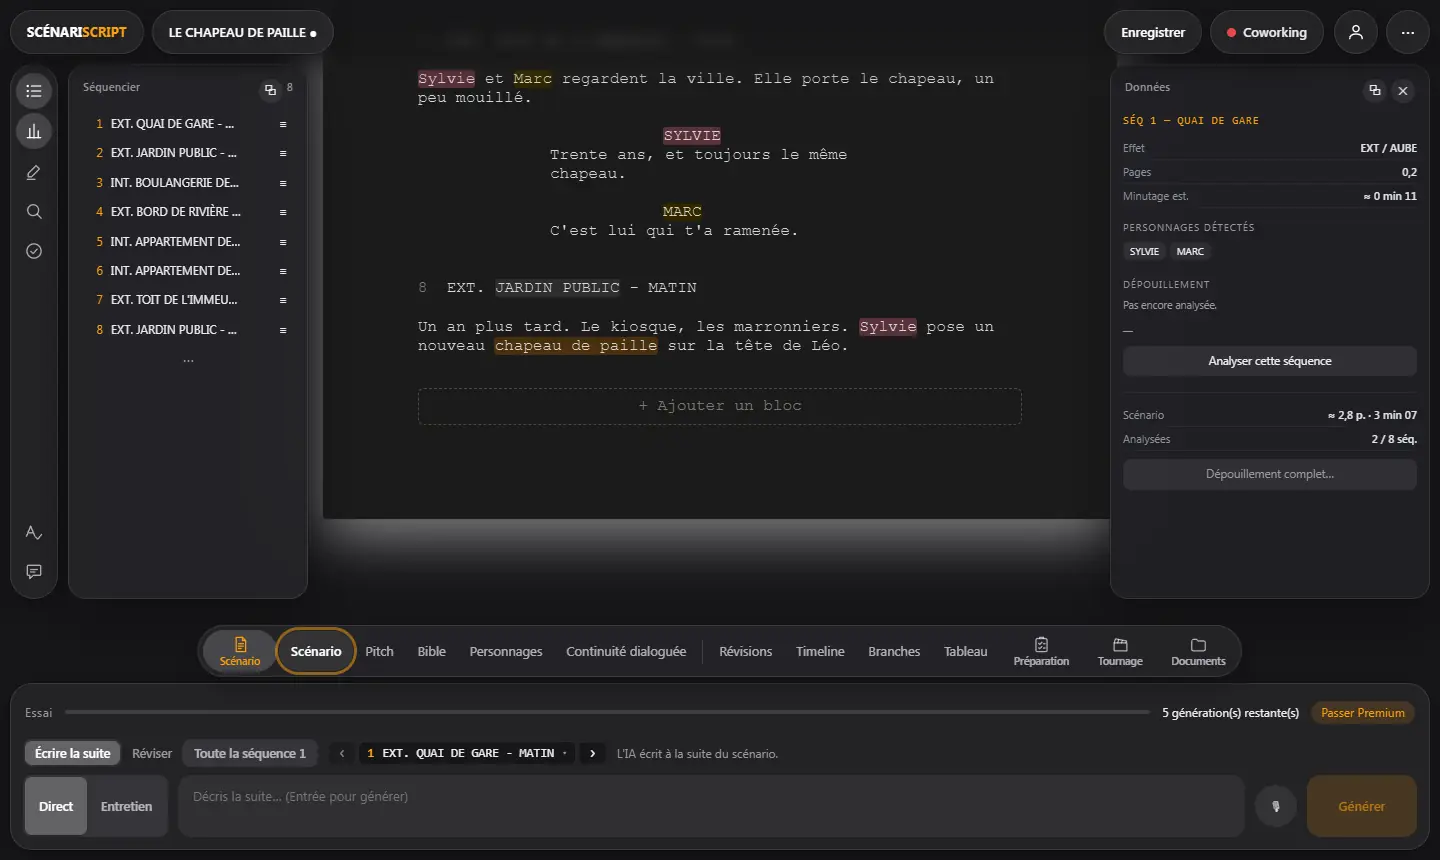Toggle Coworking mode

tap(1266, 32)
